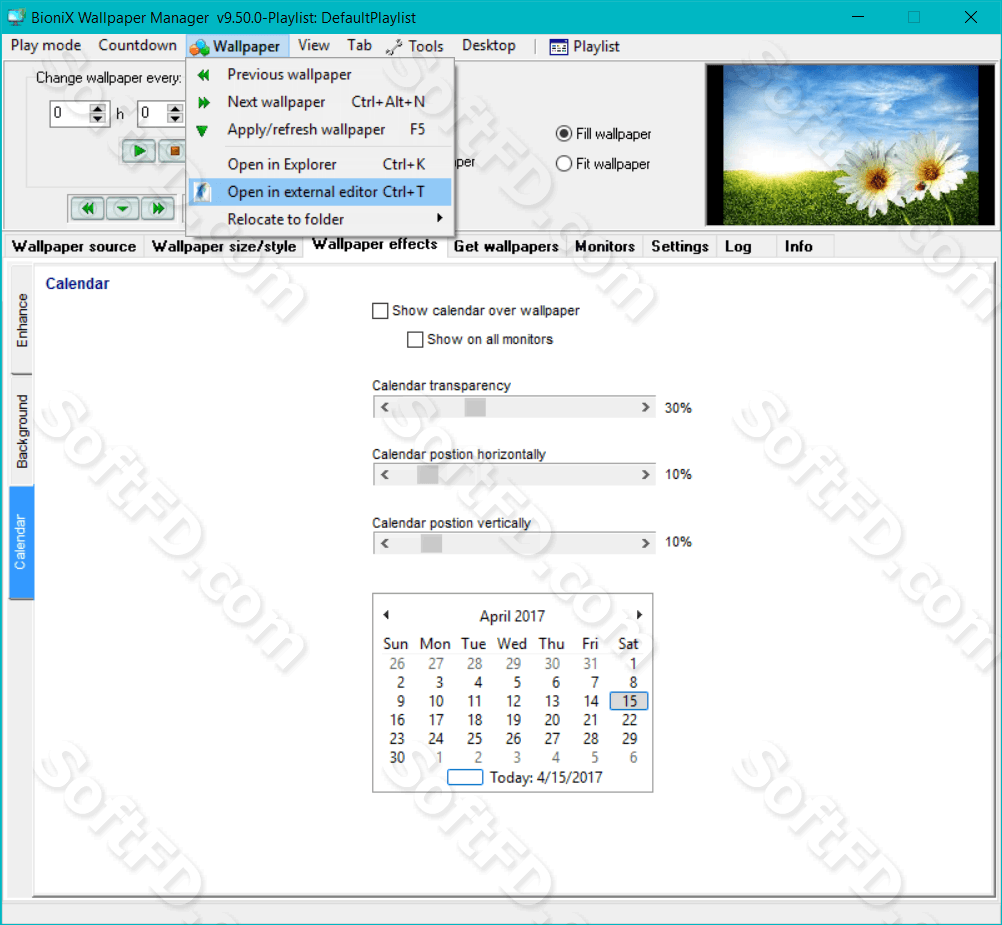This screenshot has height=925, width=1002.
Task: Click the apply wallpaper down-arrow toolbar button
Action: click(x=123, y=208)
